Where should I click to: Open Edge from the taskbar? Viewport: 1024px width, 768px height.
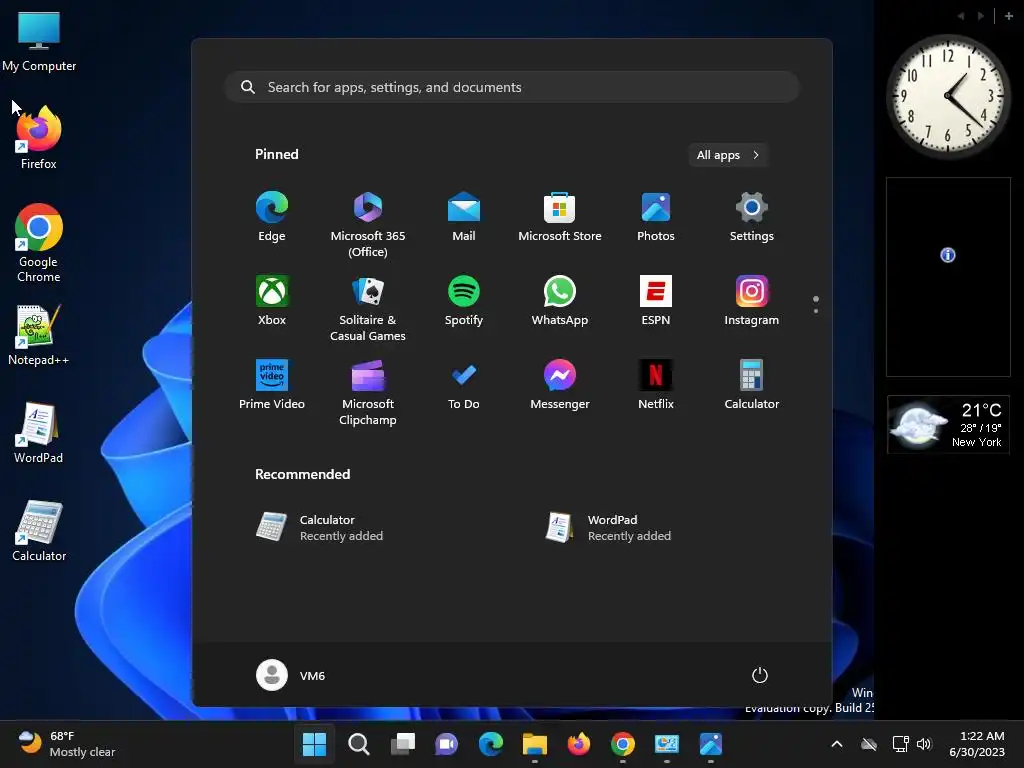tap(490, 744)
